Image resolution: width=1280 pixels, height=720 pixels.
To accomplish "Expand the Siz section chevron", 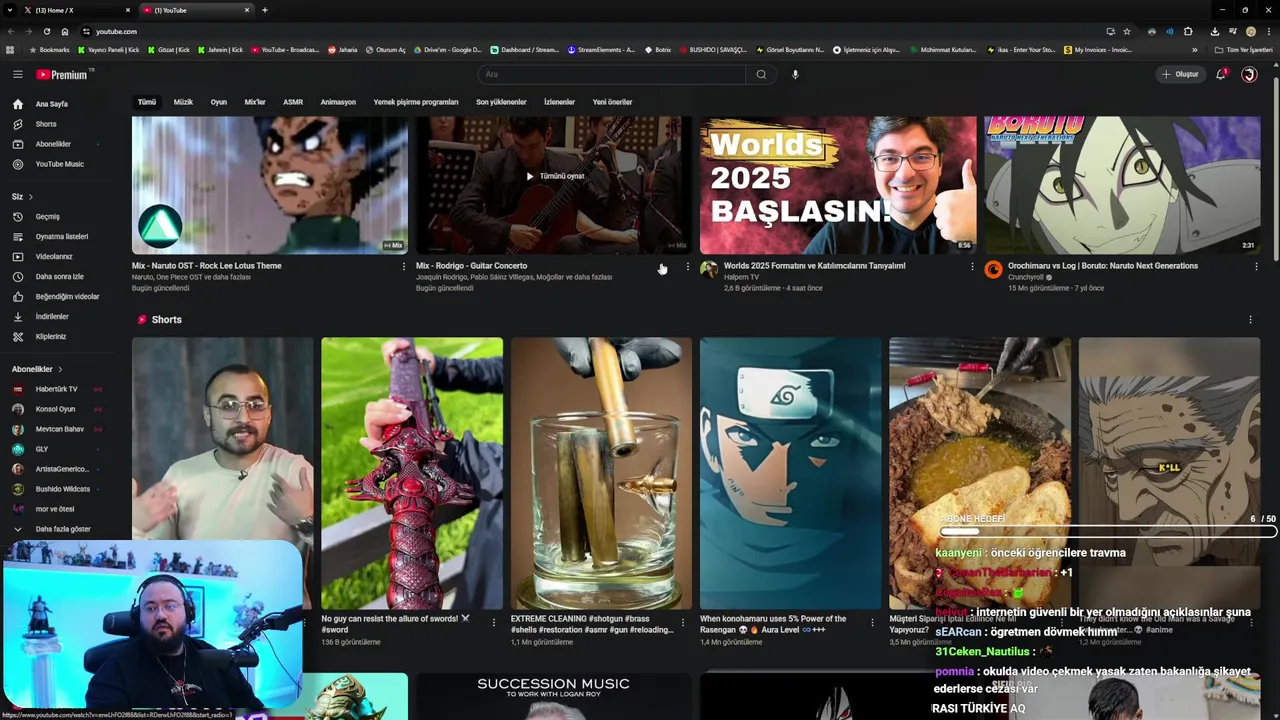I will pos(31,197).
